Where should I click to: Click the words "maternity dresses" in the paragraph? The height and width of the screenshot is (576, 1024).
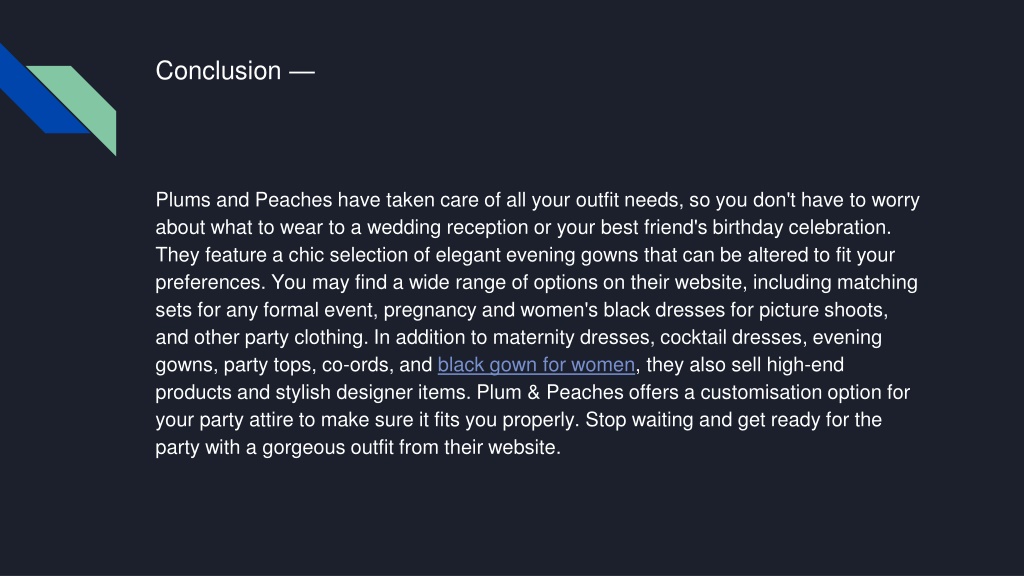tap(572, 338)
